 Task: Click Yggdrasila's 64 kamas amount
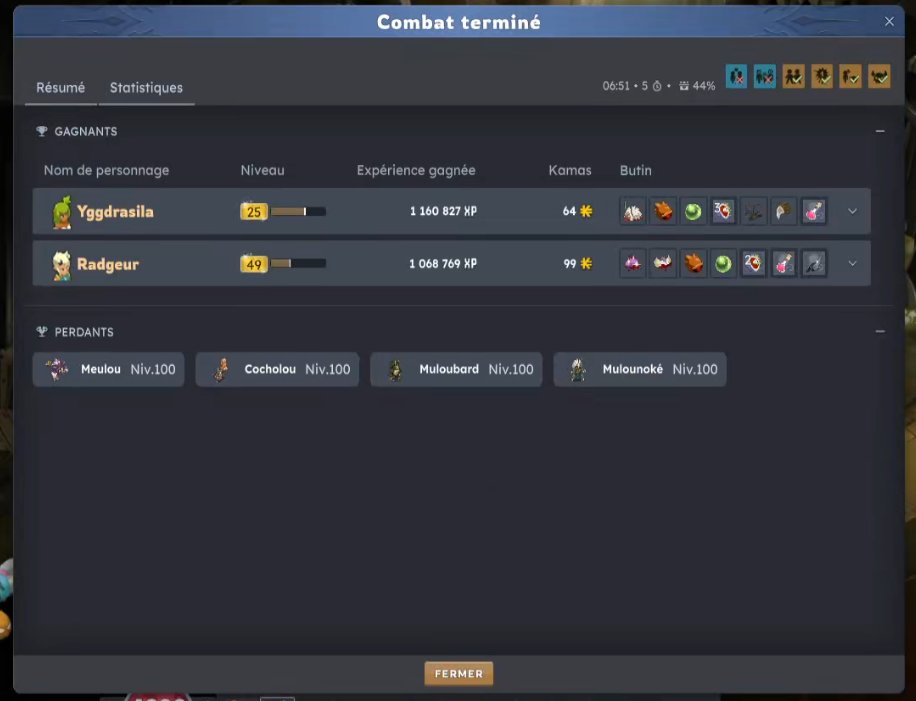point(569,211)
